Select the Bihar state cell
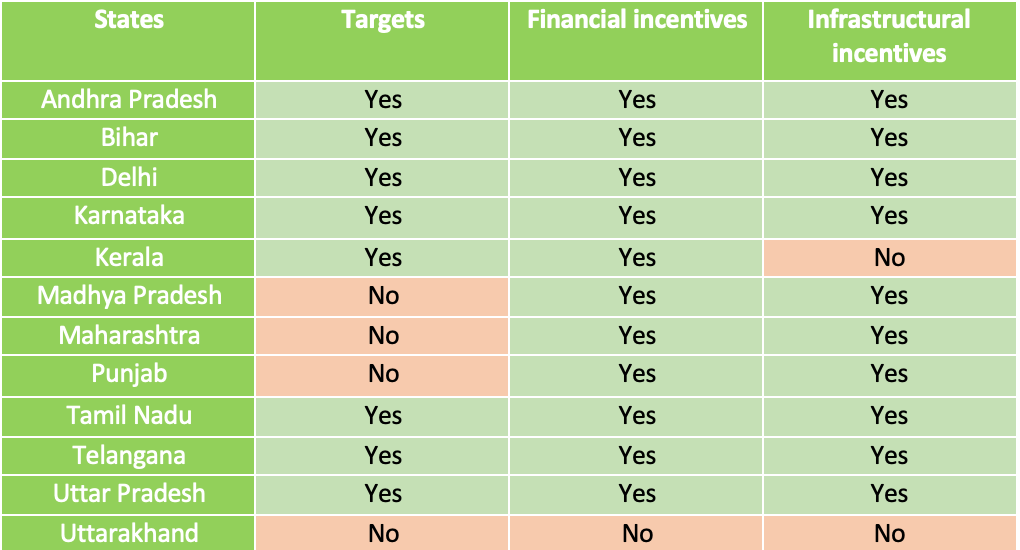 [128, 139]
